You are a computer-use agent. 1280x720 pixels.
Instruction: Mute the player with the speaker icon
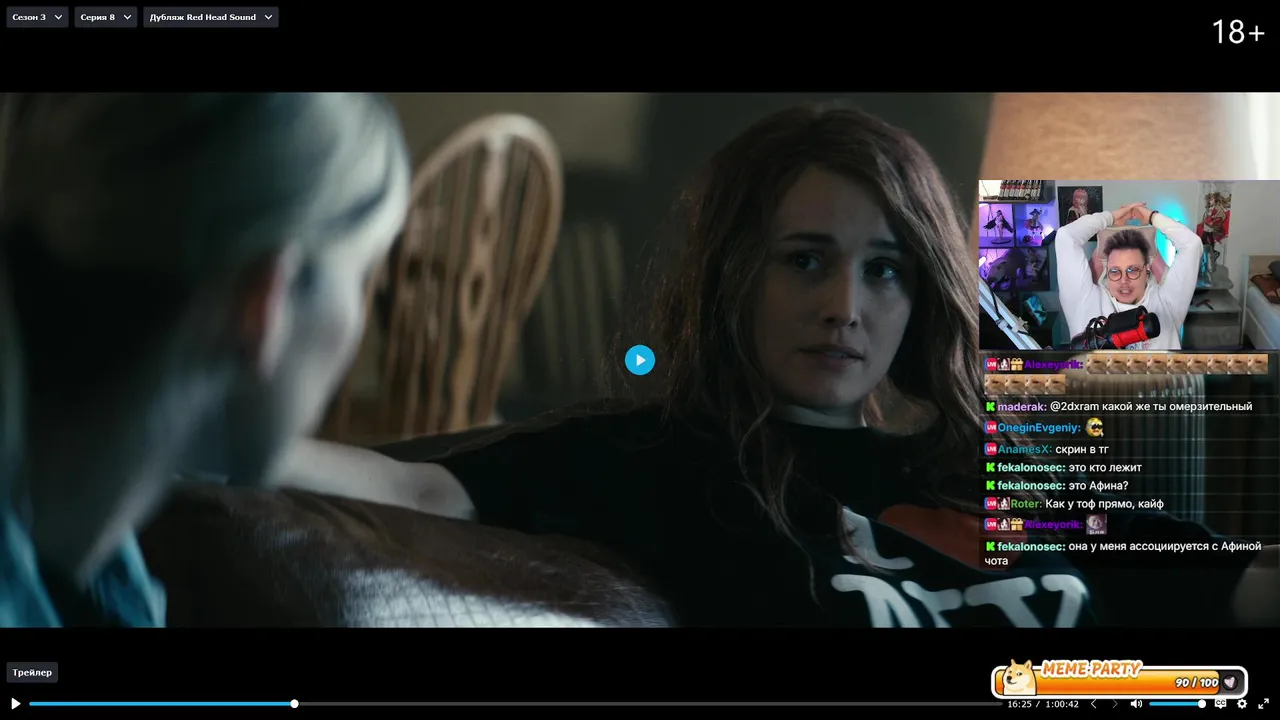point(1136,704)
